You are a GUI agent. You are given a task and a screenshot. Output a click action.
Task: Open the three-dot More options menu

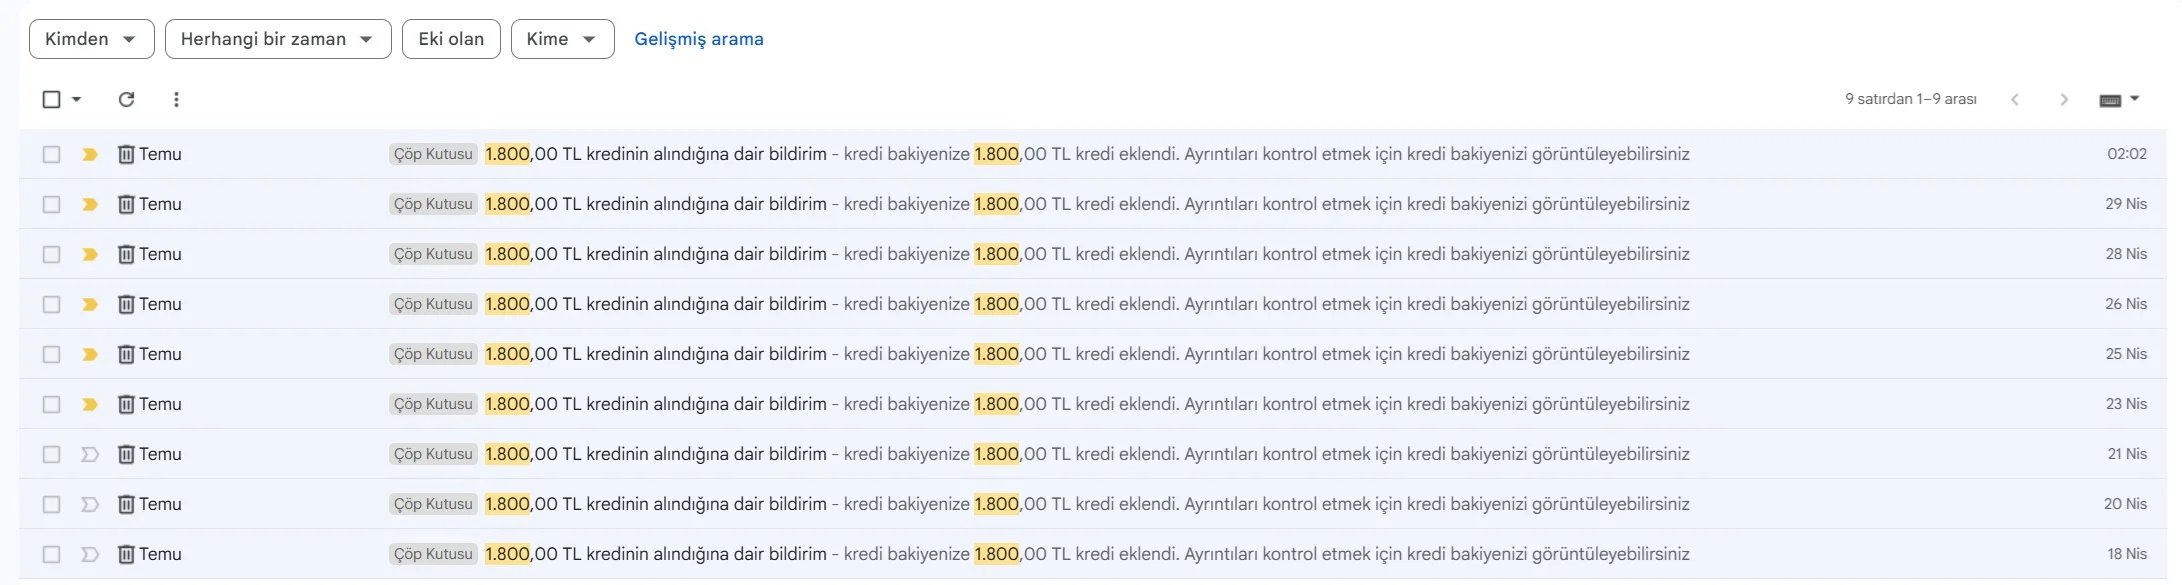[x=176, y=99]
